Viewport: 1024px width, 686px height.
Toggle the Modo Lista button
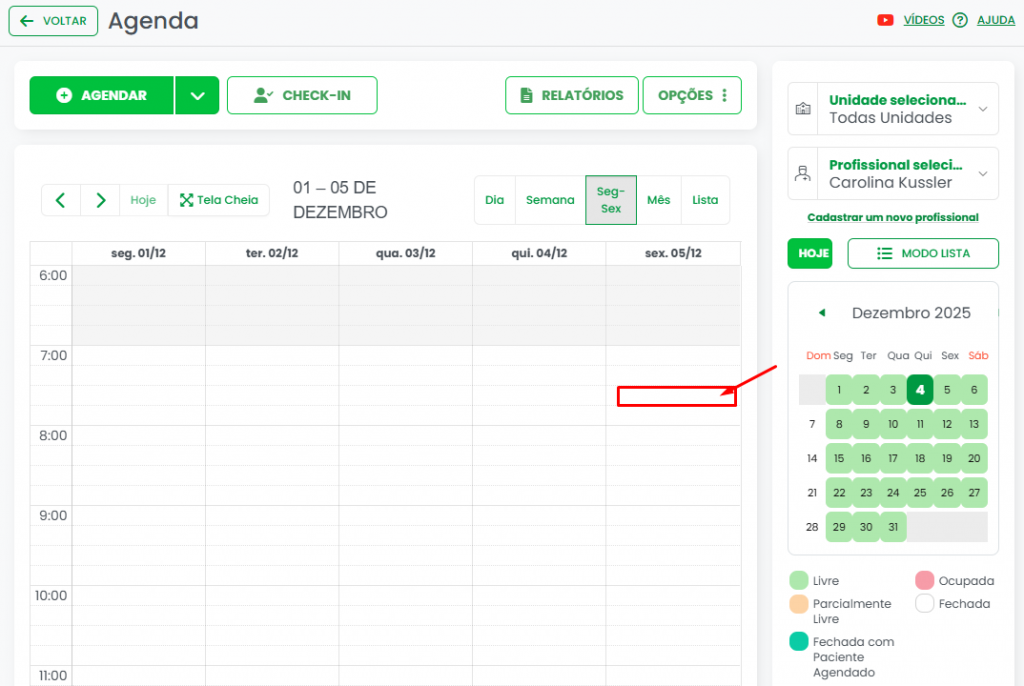tap(922, 254)
